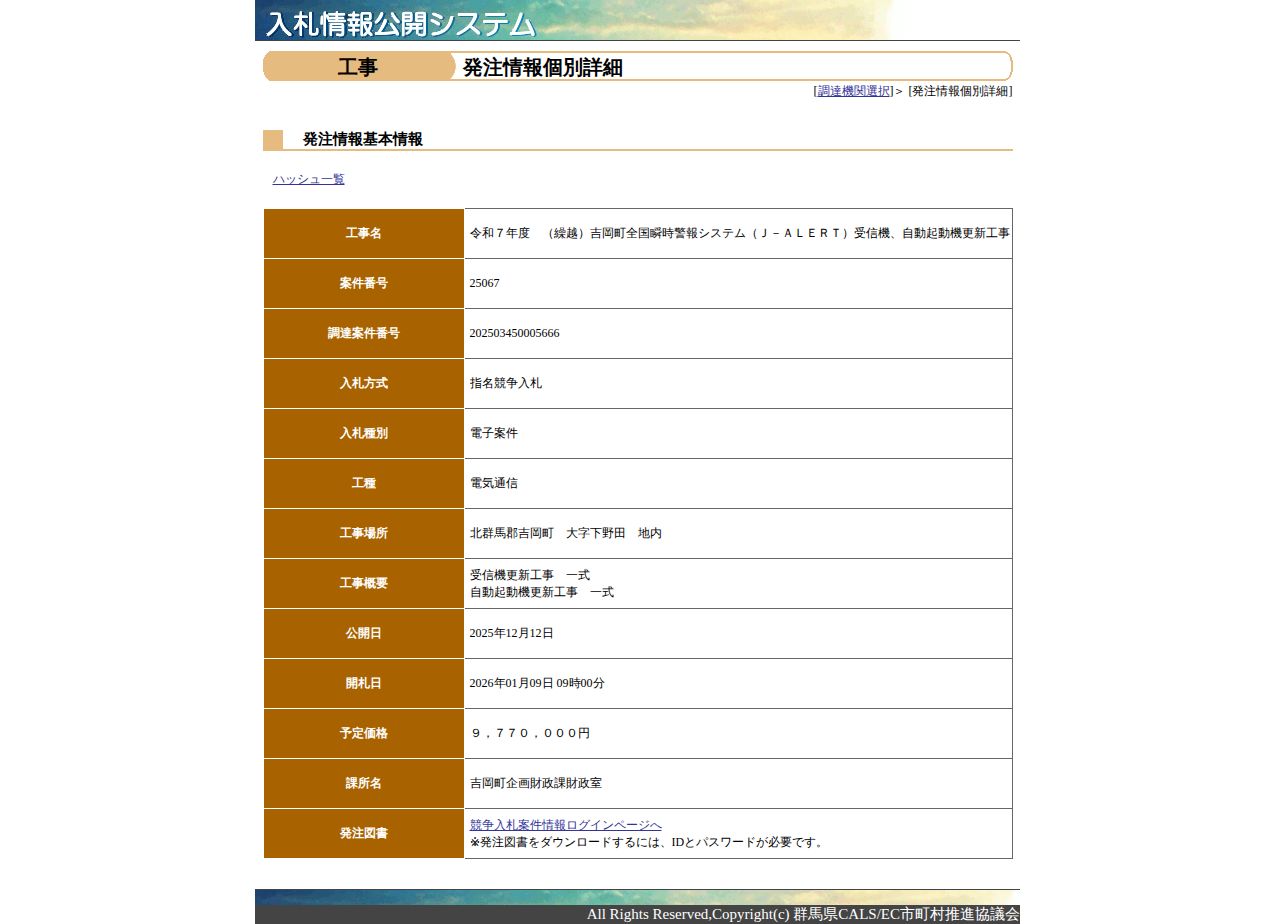Select the 吉岡町企画財政課財政室 value
This screenshot has width=1280, height=924.
[x=536, y=783]
